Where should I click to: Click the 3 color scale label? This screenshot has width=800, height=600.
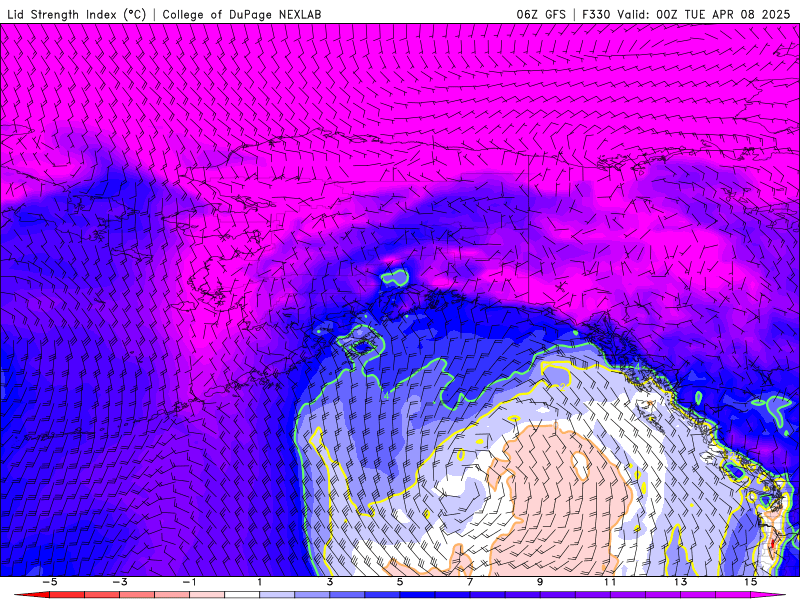(x=330, y=582)
